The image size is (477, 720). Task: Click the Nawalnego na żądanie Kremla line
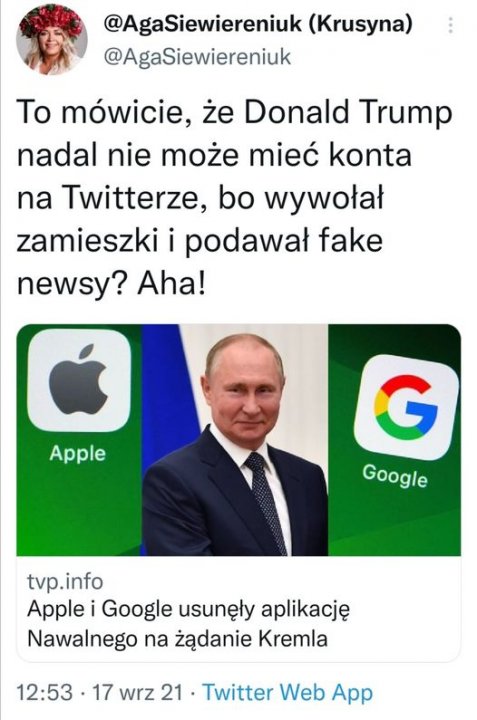click(177, 639)
